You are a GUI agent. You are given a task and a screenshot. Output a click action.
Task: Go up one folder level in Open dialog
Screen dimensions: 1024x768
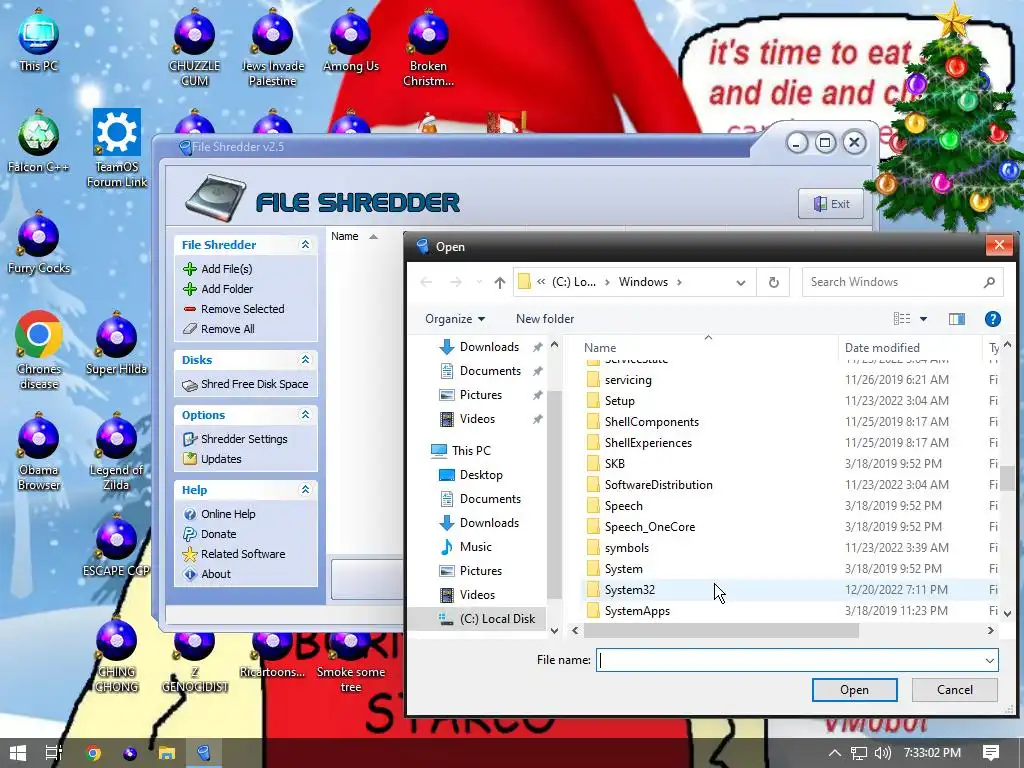point(500,282)
